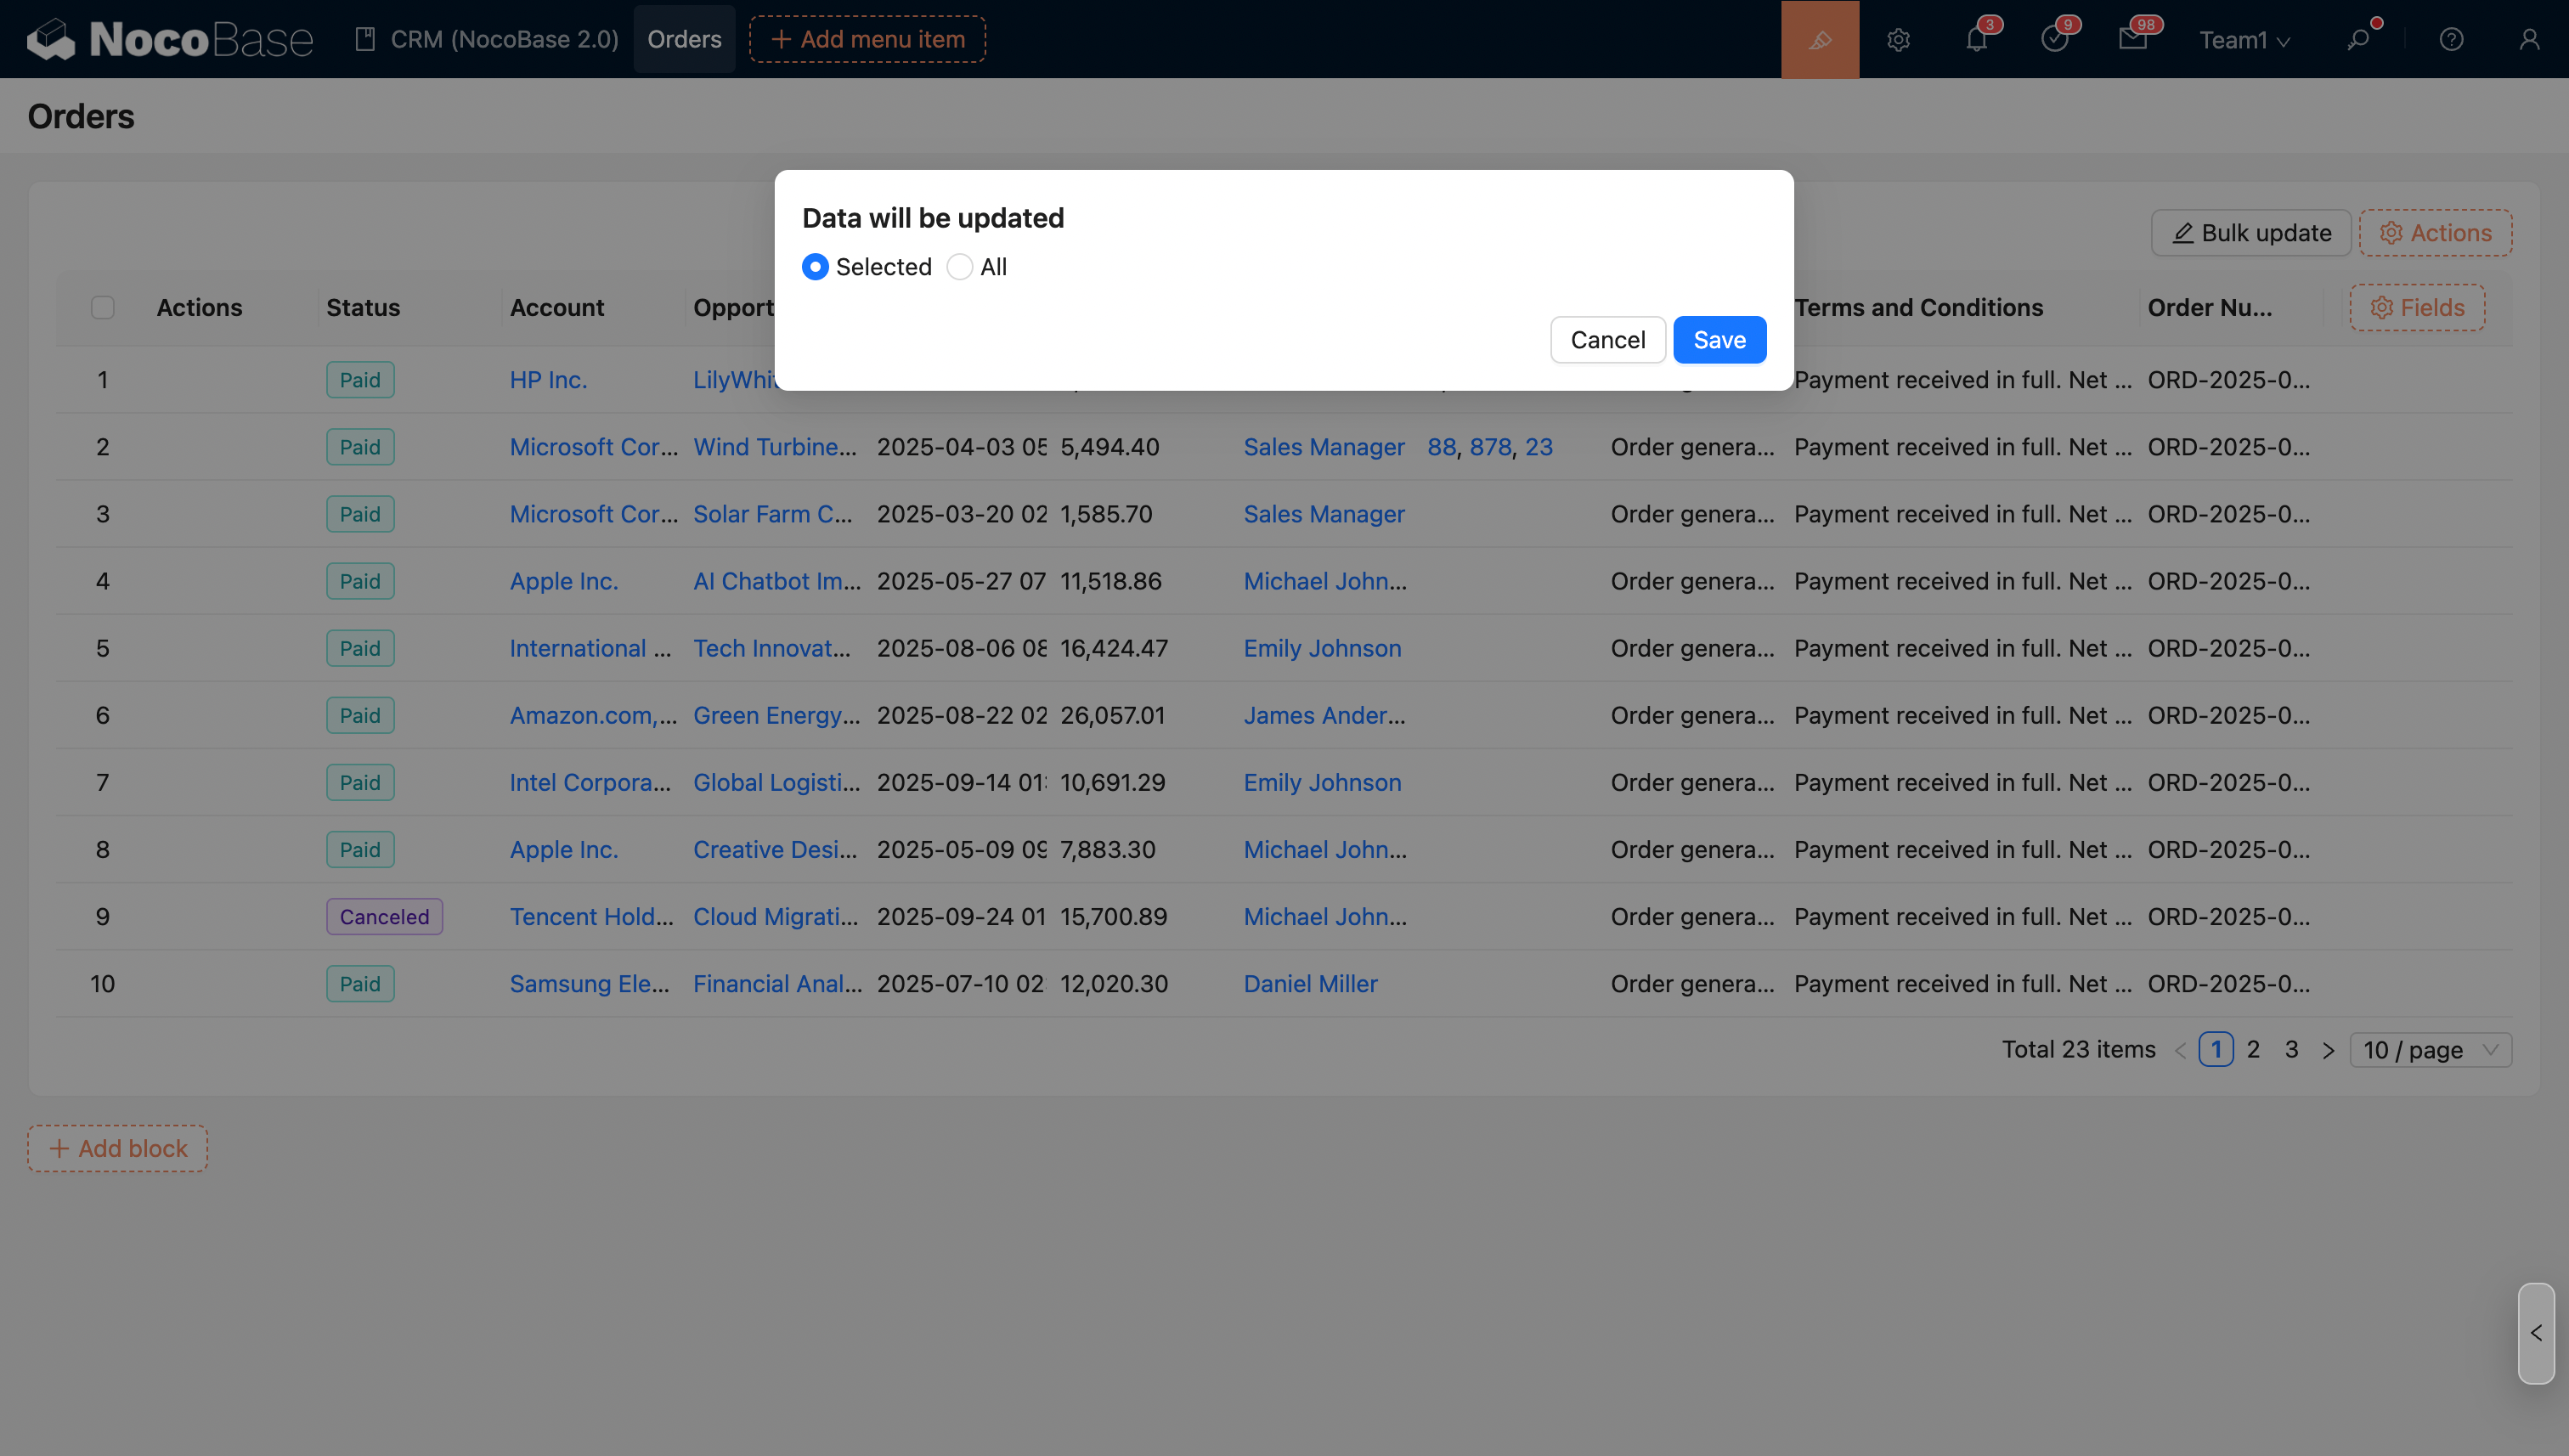This screenshot has width=2569, height=1456.
Task: Open the settings gear in the top bar
Action: point(1898,39)
